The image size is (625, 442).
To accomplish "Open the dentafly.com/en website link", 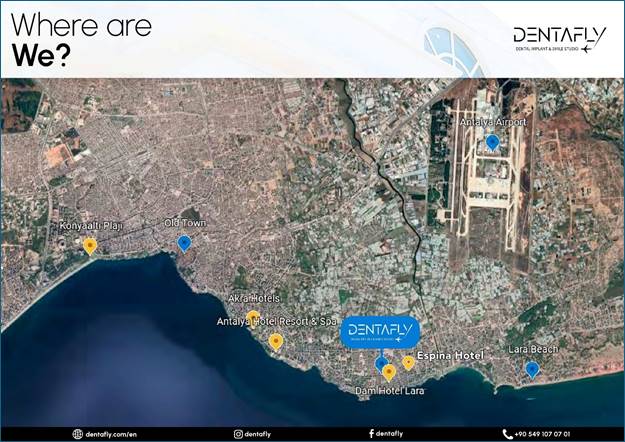I will [x=110, y=434].
